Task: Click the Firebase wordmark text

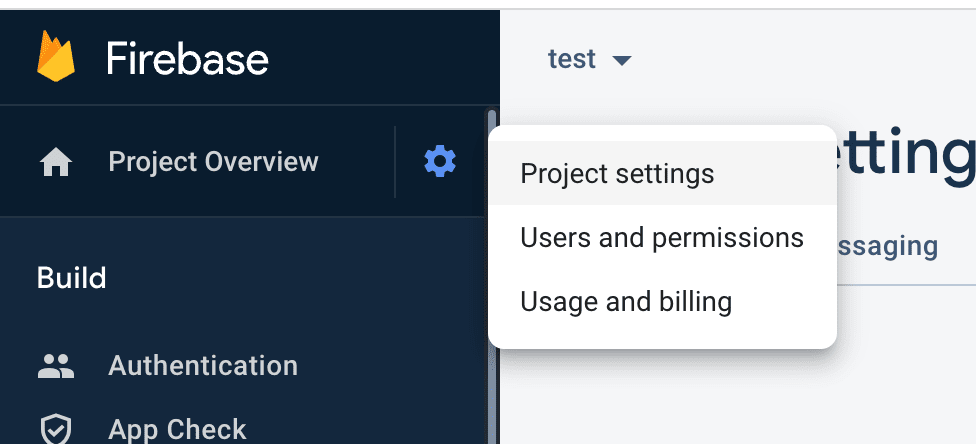Action: [187, 59]
